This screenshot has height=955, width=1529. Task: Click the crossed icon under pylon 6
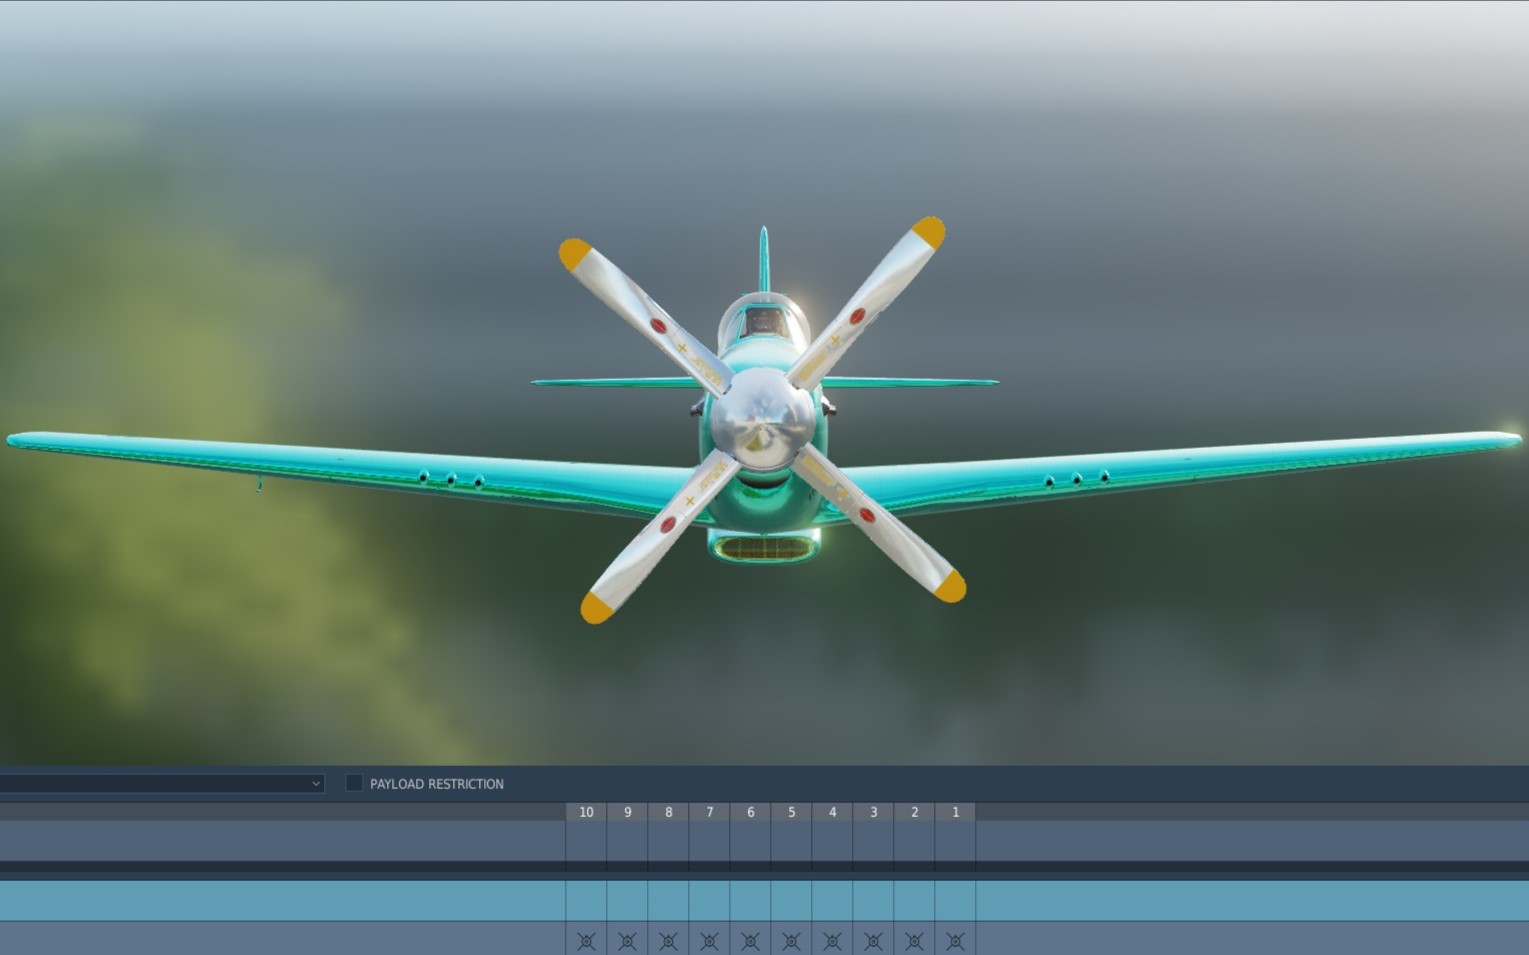coord(750,941)
